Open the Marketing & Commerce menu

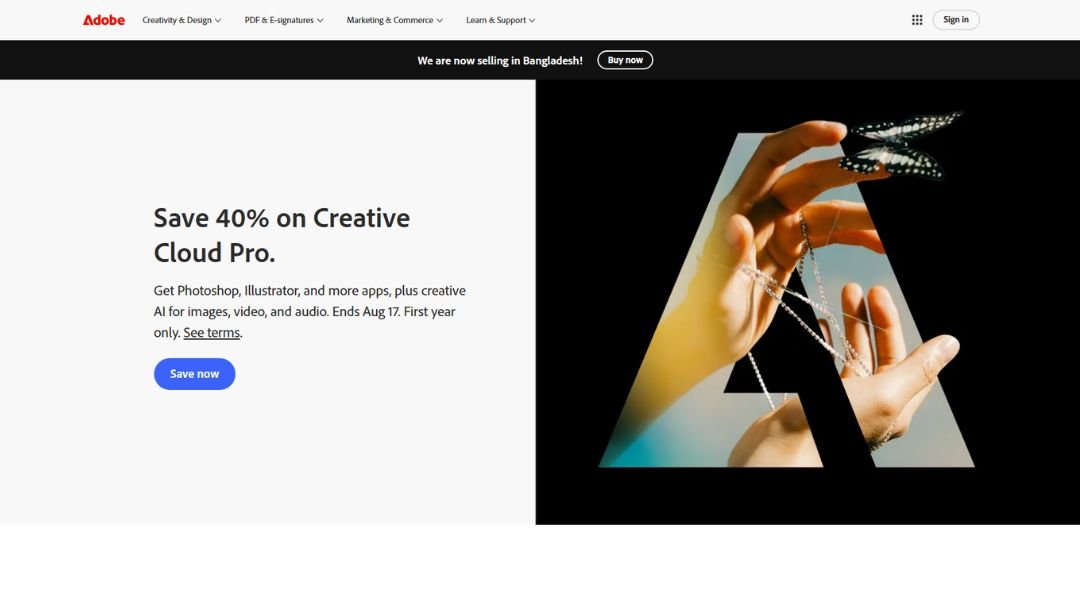[x=395, y=20]
